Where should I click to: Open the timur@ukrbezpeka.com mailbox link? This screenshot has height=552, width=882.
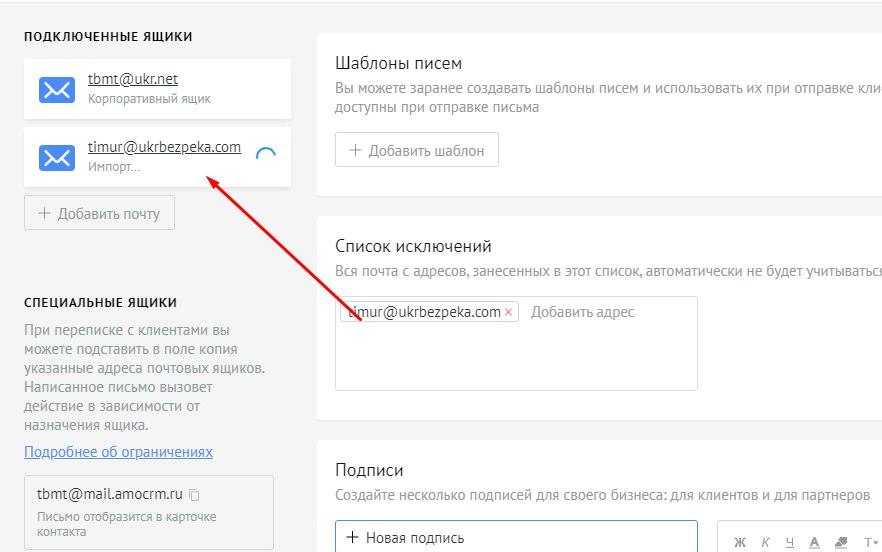(164, 147)
